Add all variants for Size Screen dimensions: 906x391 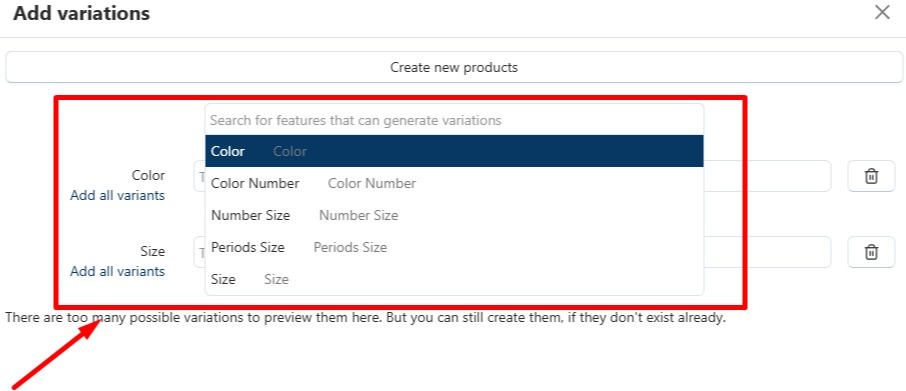[117, 271]
